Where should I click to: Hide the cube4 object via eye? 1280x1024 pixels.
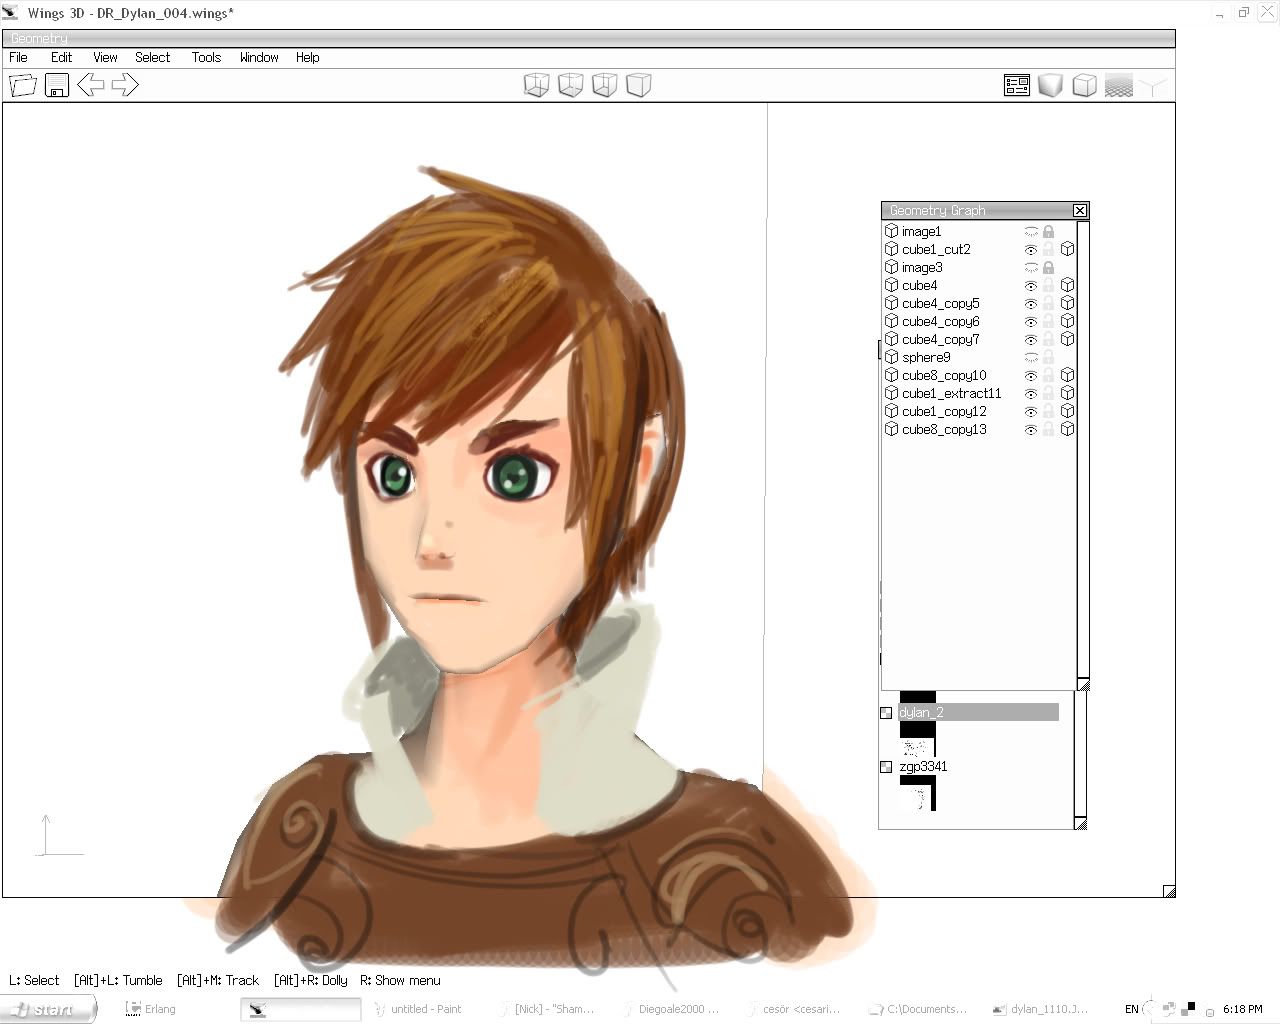1031,285
